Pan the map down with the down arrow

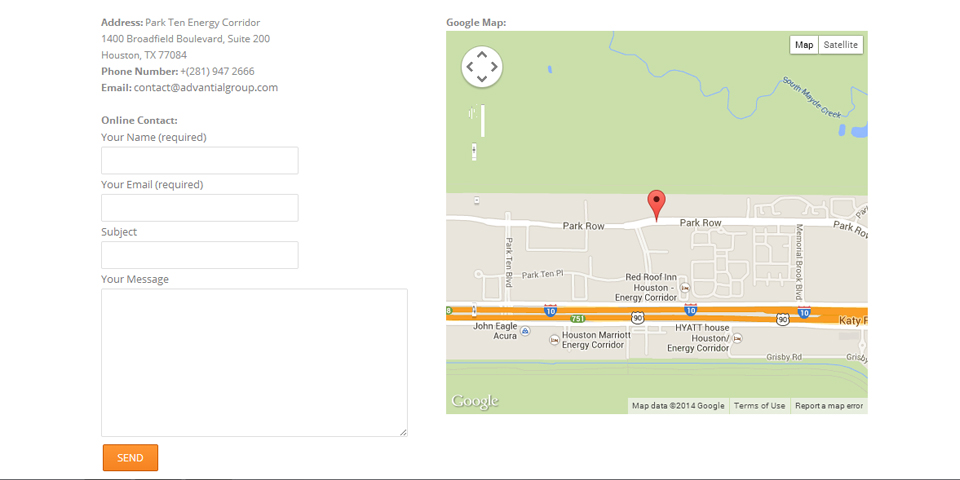click(x=482, y=78)
